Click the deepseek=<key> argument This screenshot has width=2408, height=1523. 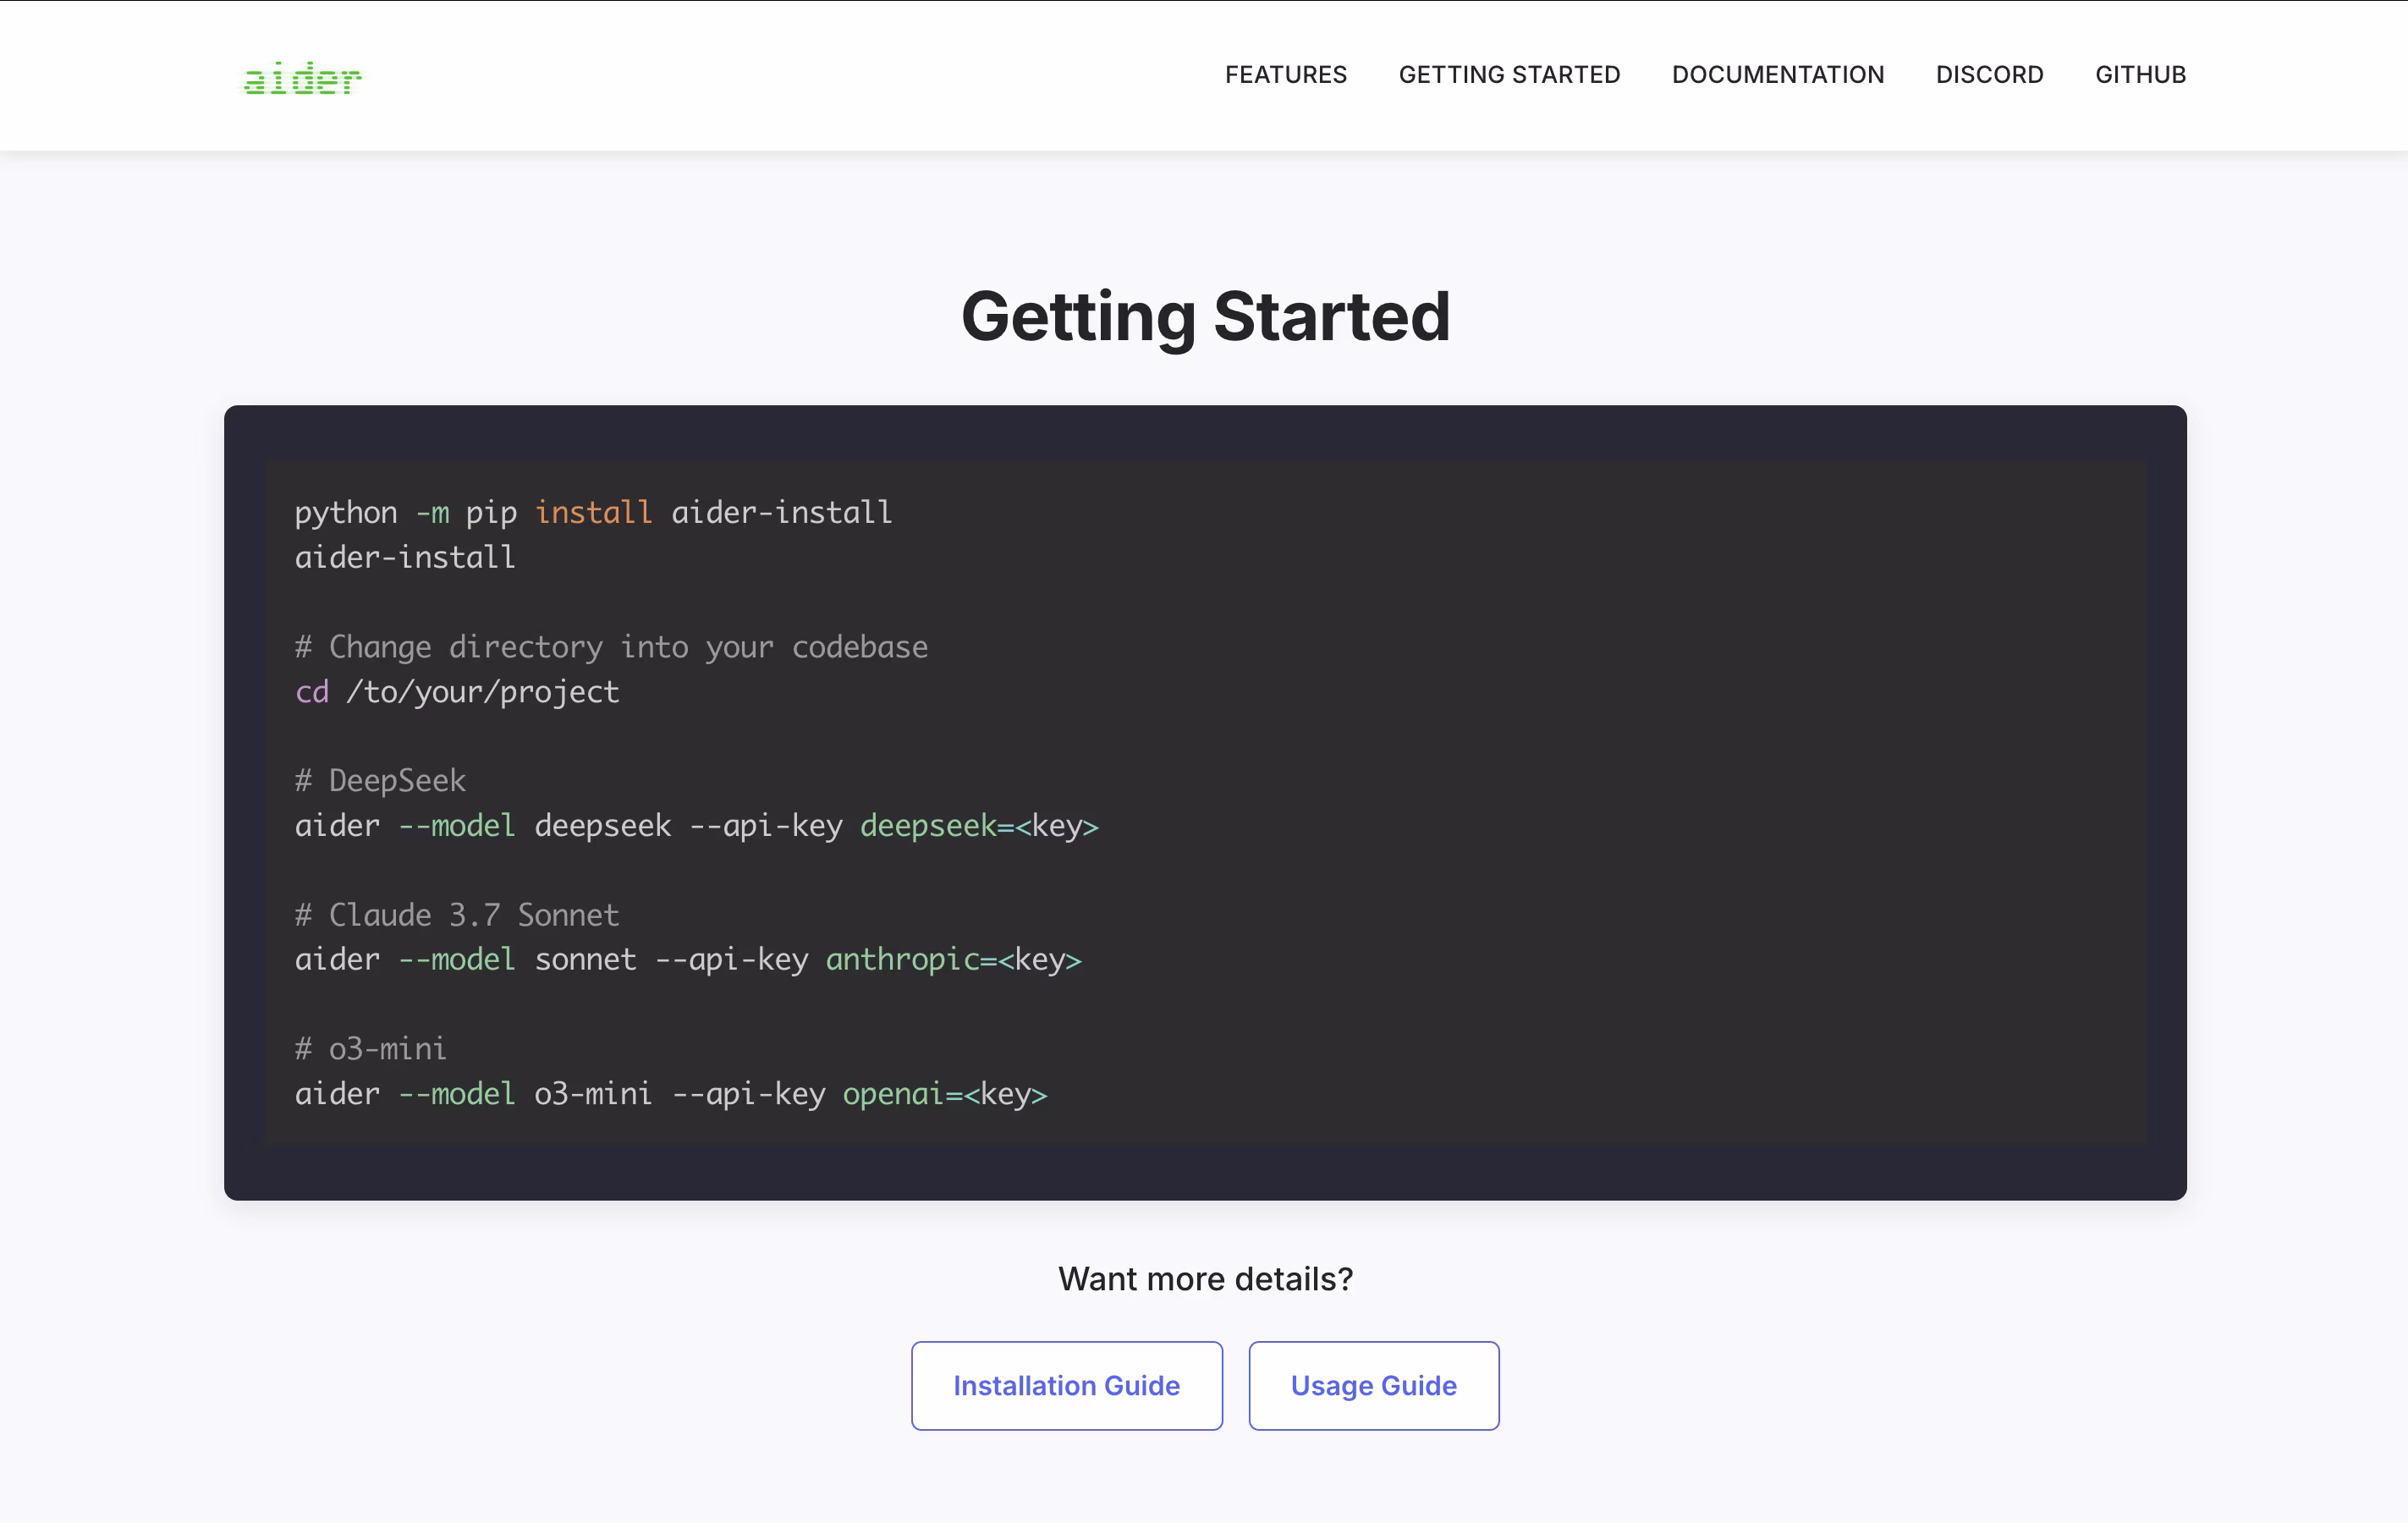(x=978, y=826)
